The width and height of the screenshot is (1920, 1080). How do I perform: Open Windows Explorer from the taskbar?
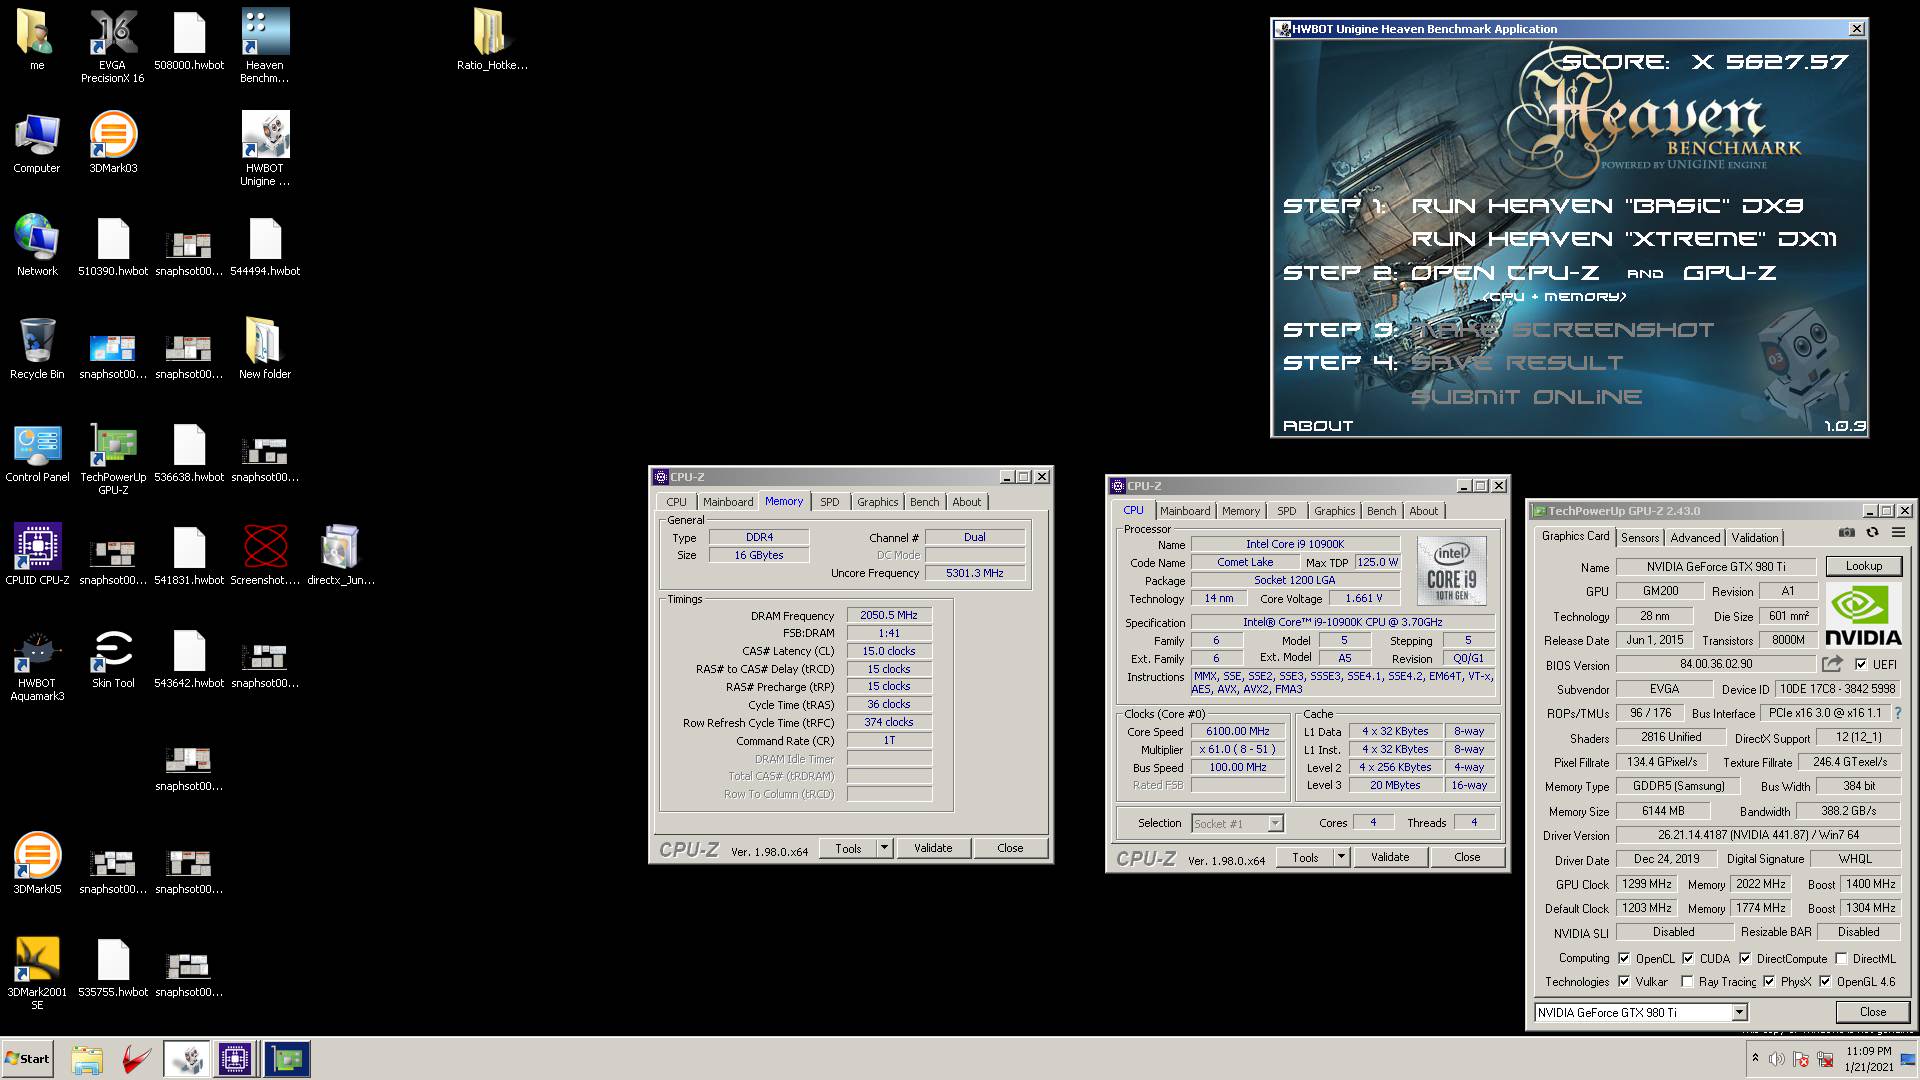(x=87, y=1059)
